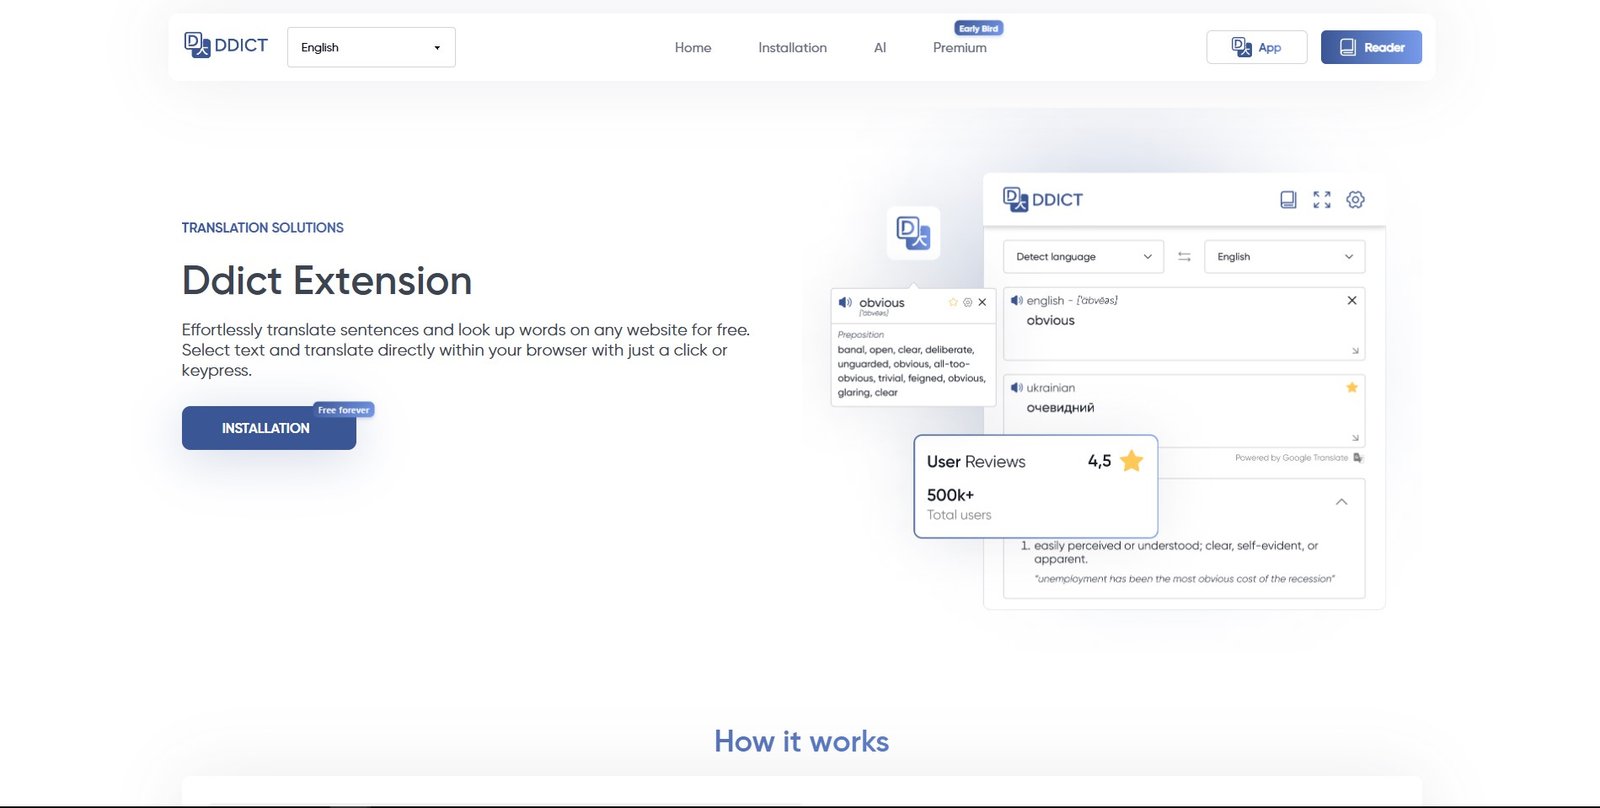Toggle the star in the obvious popup
The image size is (1600, 808).
tap(953, 302)
